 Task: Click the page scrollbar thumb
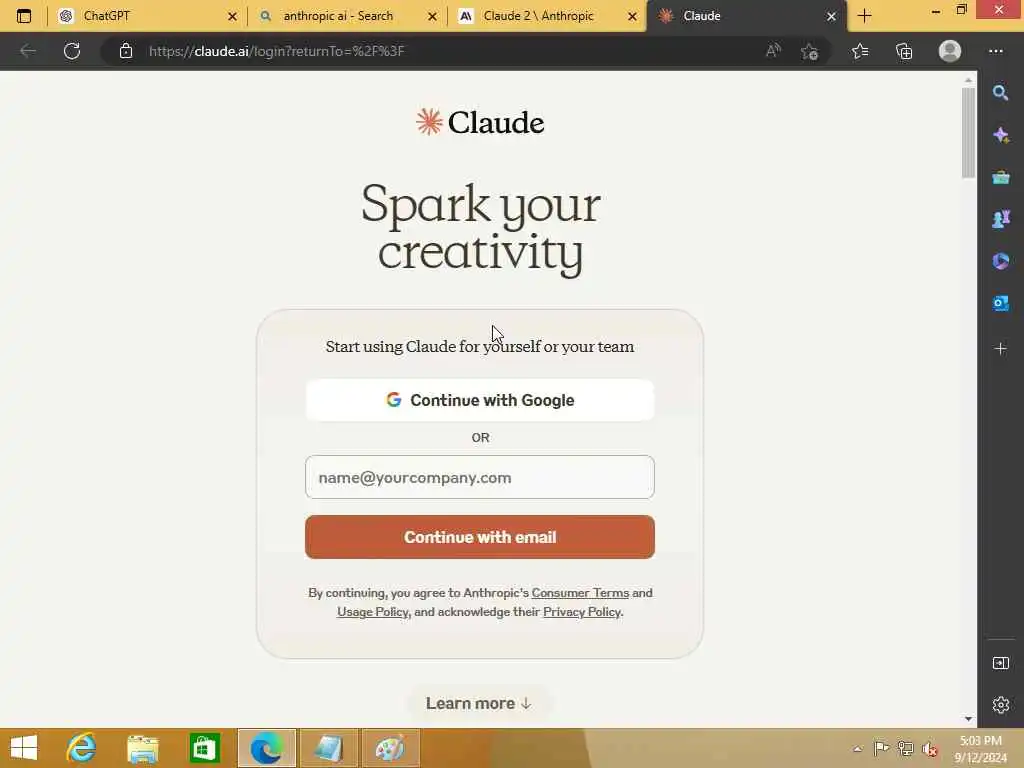click(x=968, y=132)
